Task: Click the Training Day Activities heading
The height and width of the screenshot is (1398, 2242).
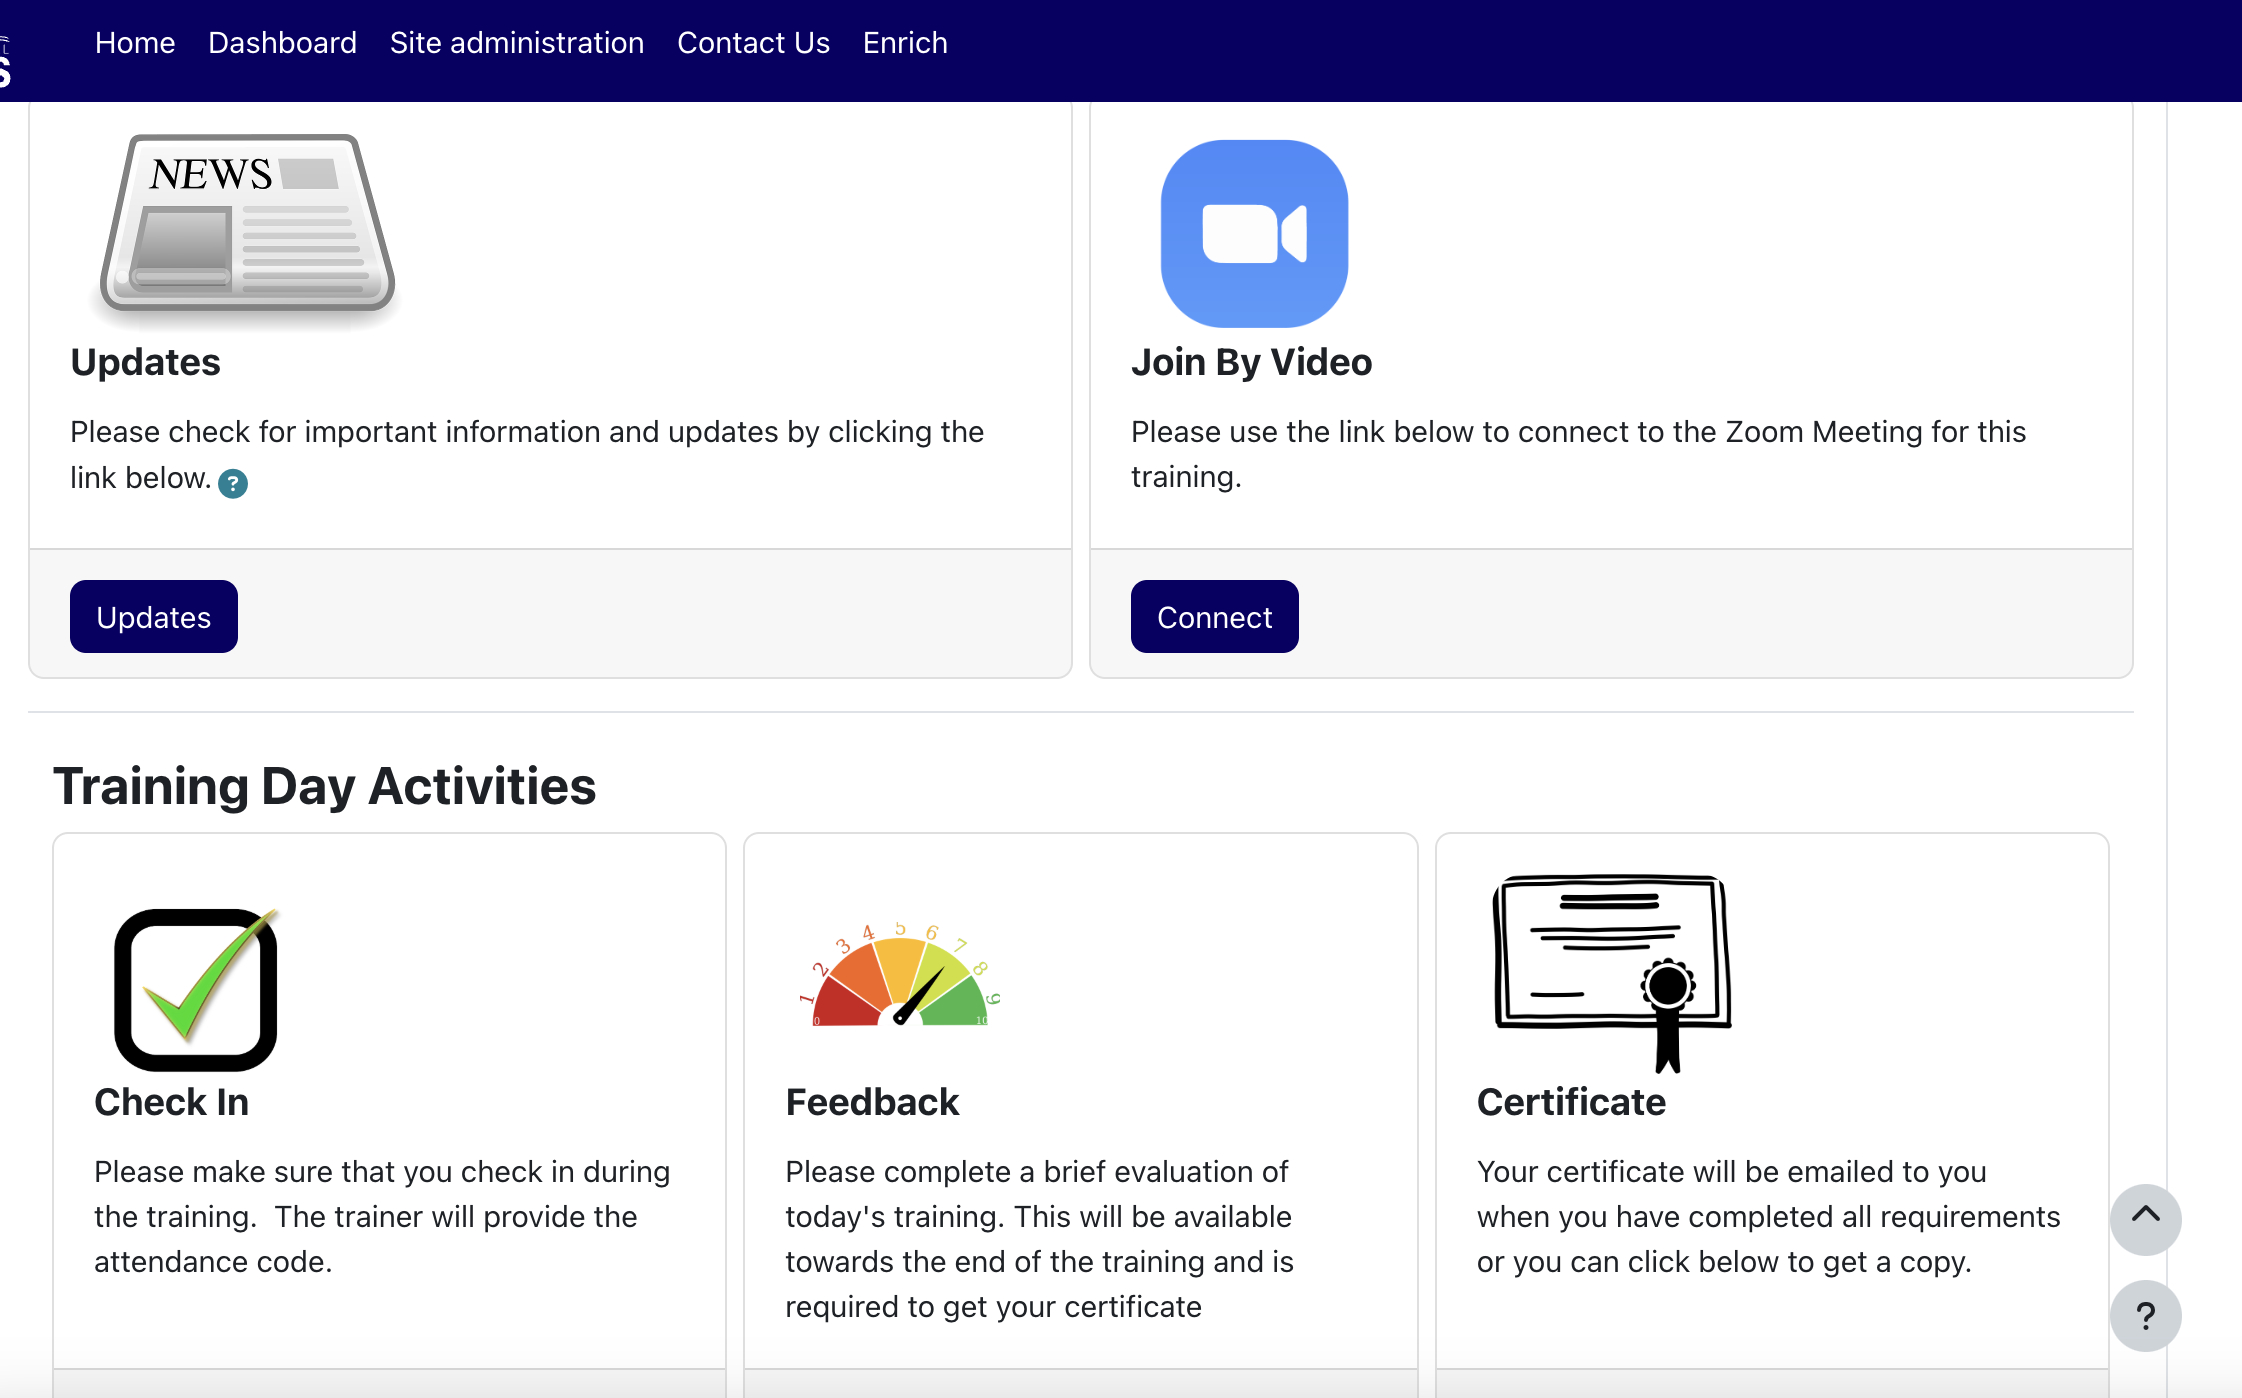Action: pyautogui.click(x=324, y=786)
